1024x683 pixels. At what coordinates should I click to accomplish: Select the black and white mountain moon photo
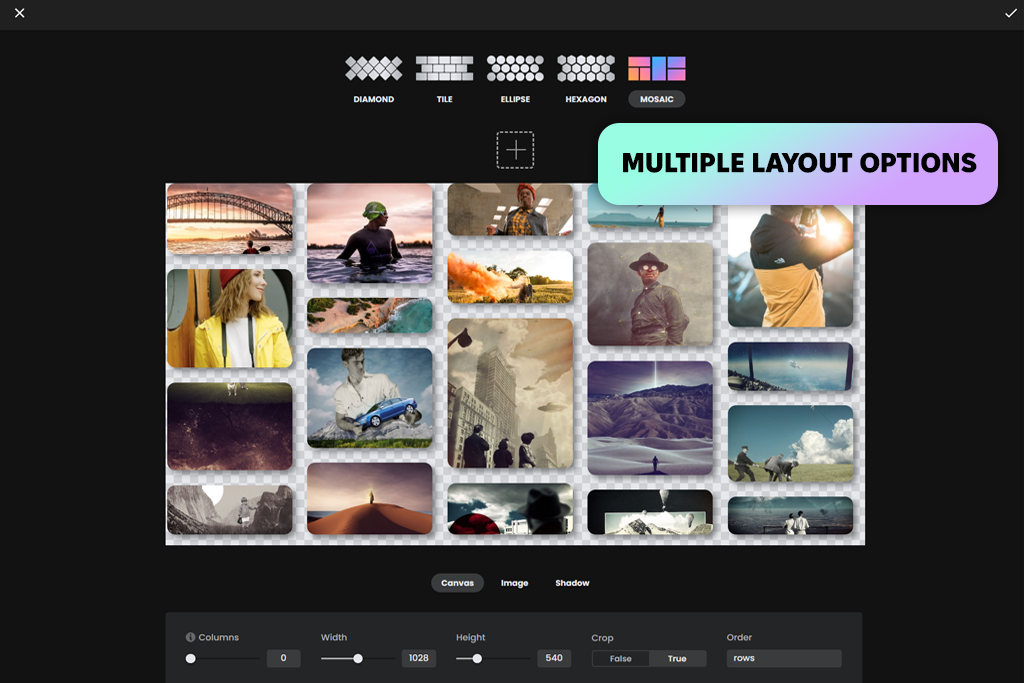coord(230,510)
